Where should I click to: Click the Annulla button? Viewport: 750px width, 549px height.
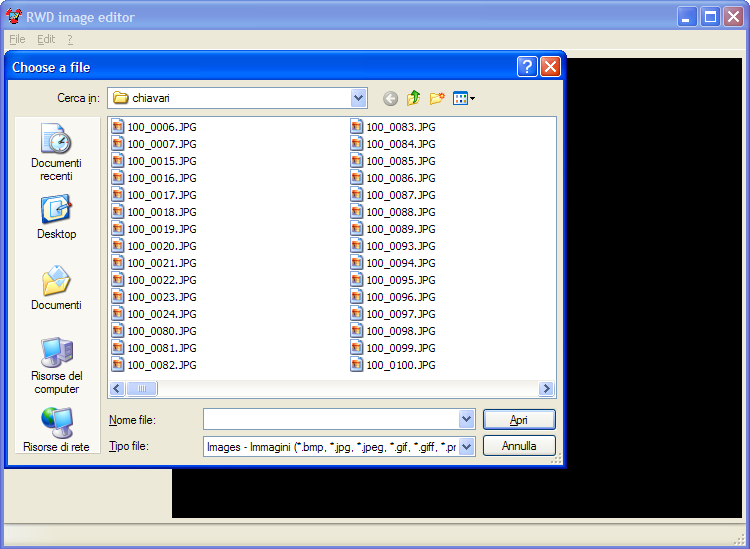[x=519, y=446]
